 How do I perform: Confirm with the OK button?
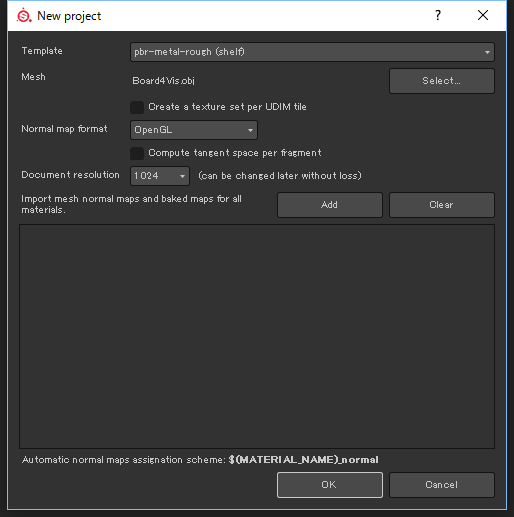330,485
